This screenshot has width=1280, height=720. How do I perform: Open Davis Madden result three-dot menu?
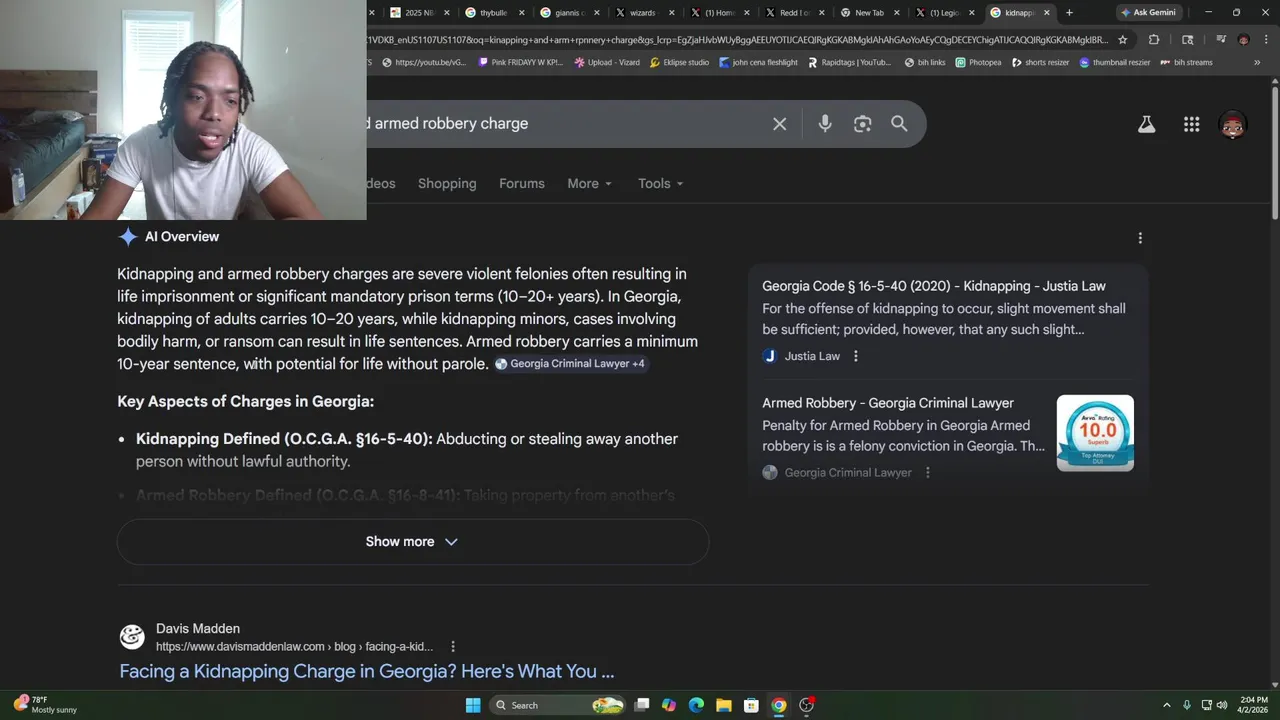coord(453,647)
